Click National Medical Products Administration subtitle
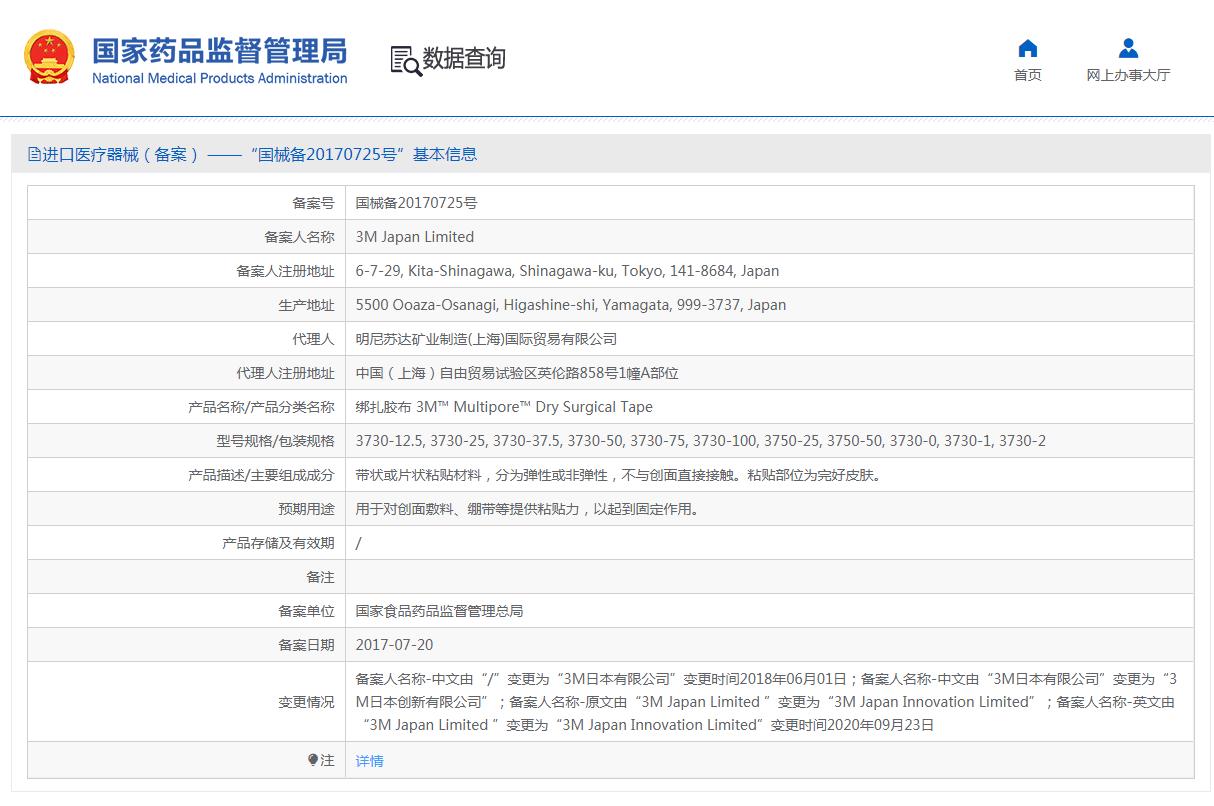 [220, 78]
